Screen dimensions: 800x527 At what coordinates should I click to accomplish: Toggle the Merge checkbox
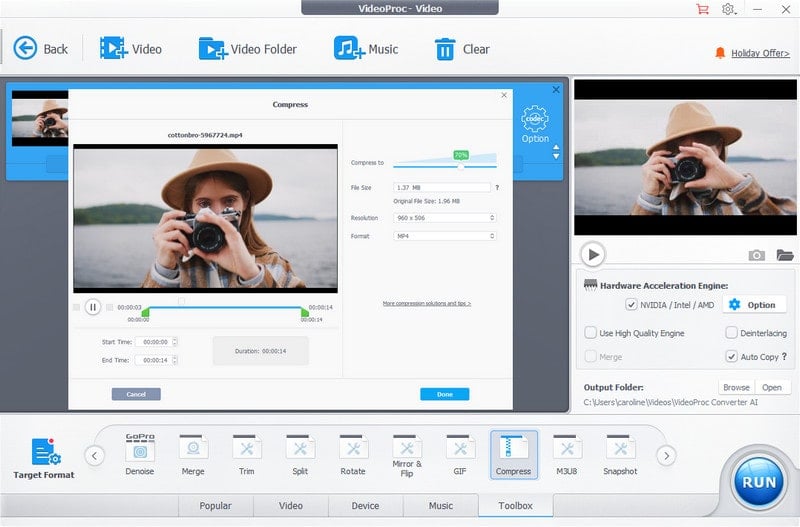590,356
